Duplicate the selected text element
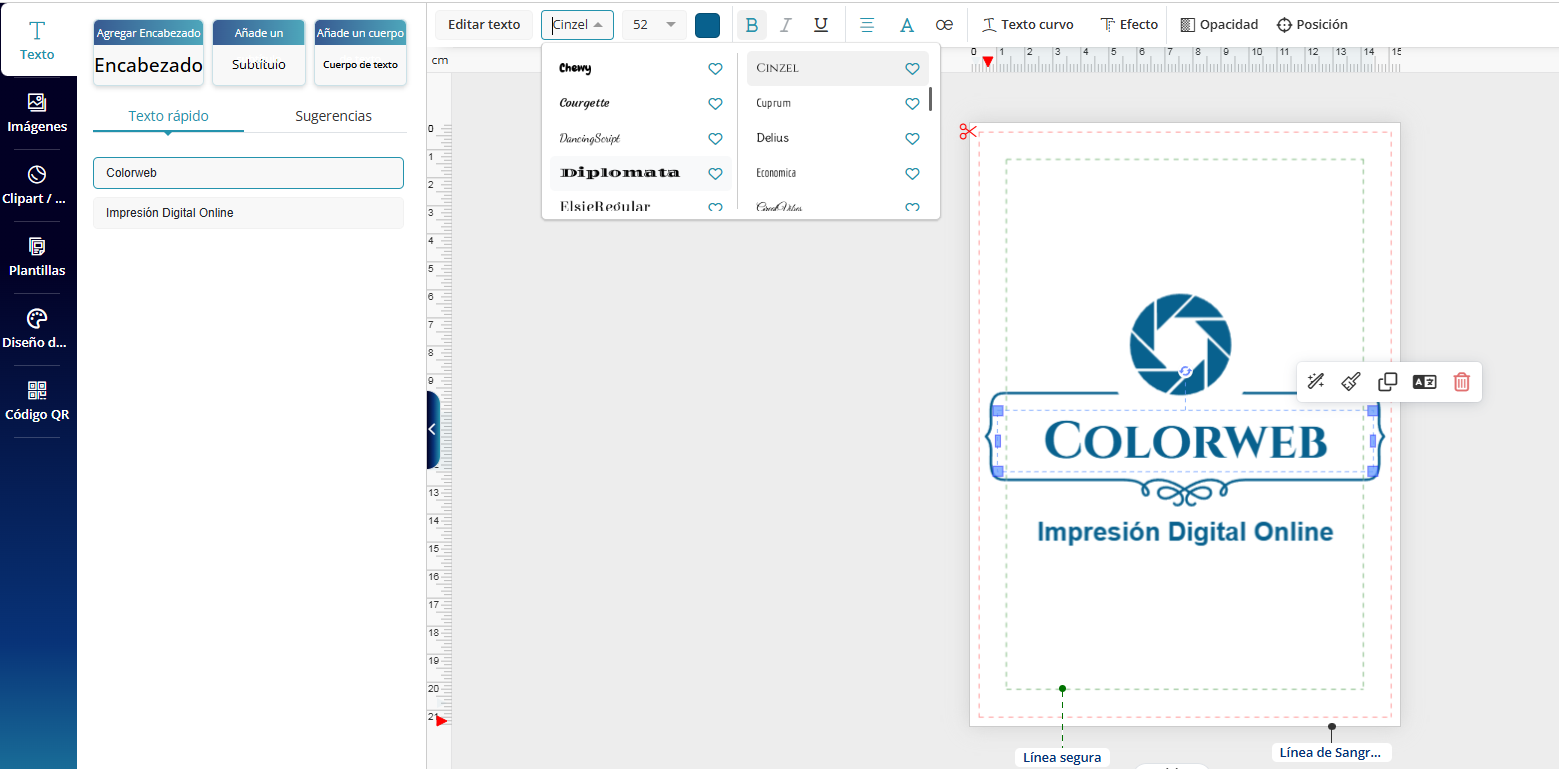Screen dimensions: 1559x769 1387,382
